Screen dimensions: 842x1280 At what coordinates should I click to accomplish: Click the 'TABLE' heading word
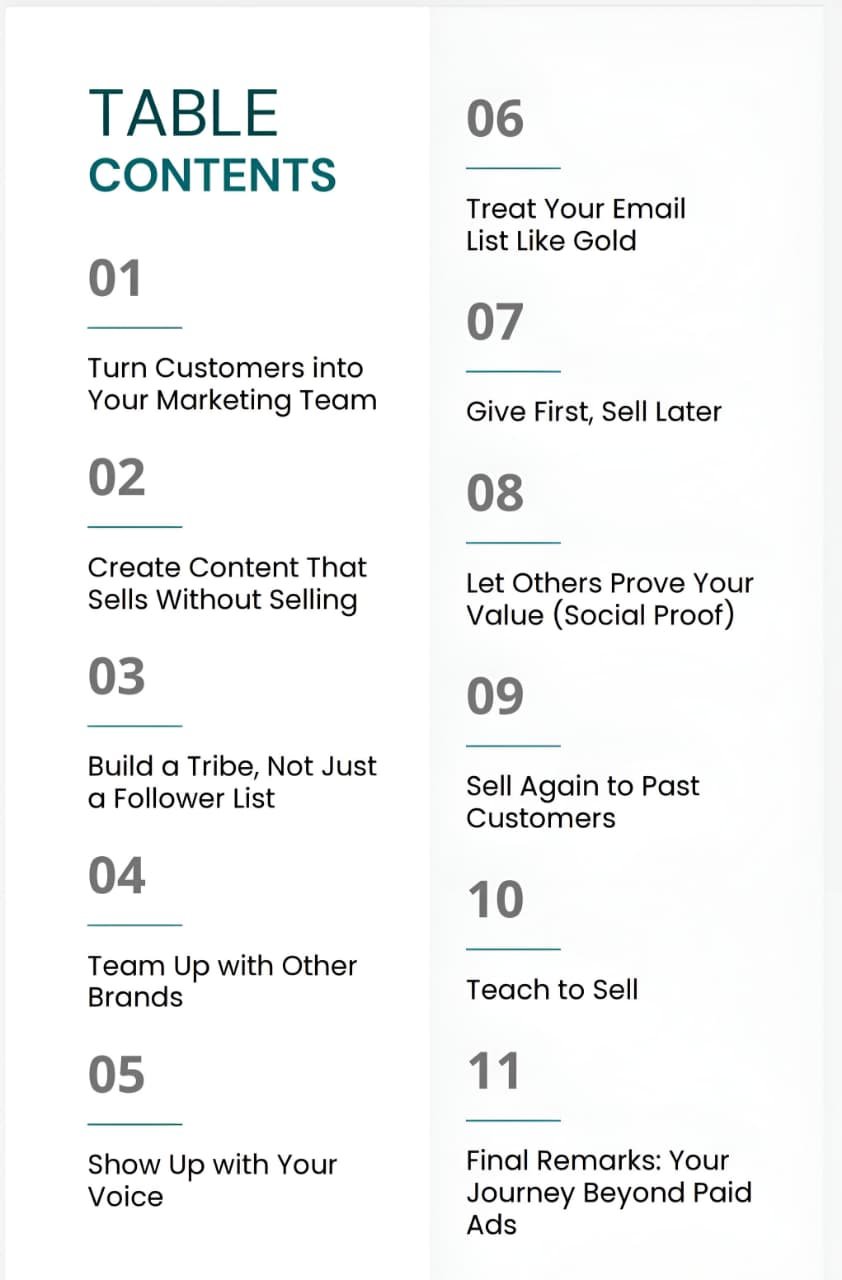(x=183, y=113)
